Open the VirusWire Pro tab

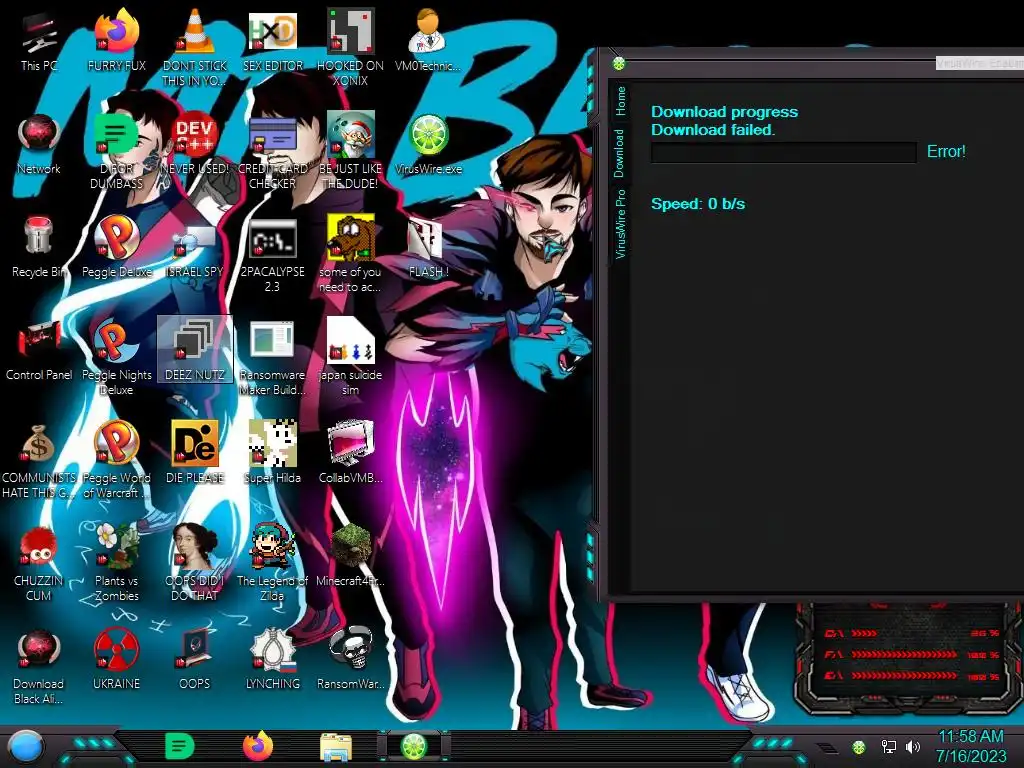620,223
